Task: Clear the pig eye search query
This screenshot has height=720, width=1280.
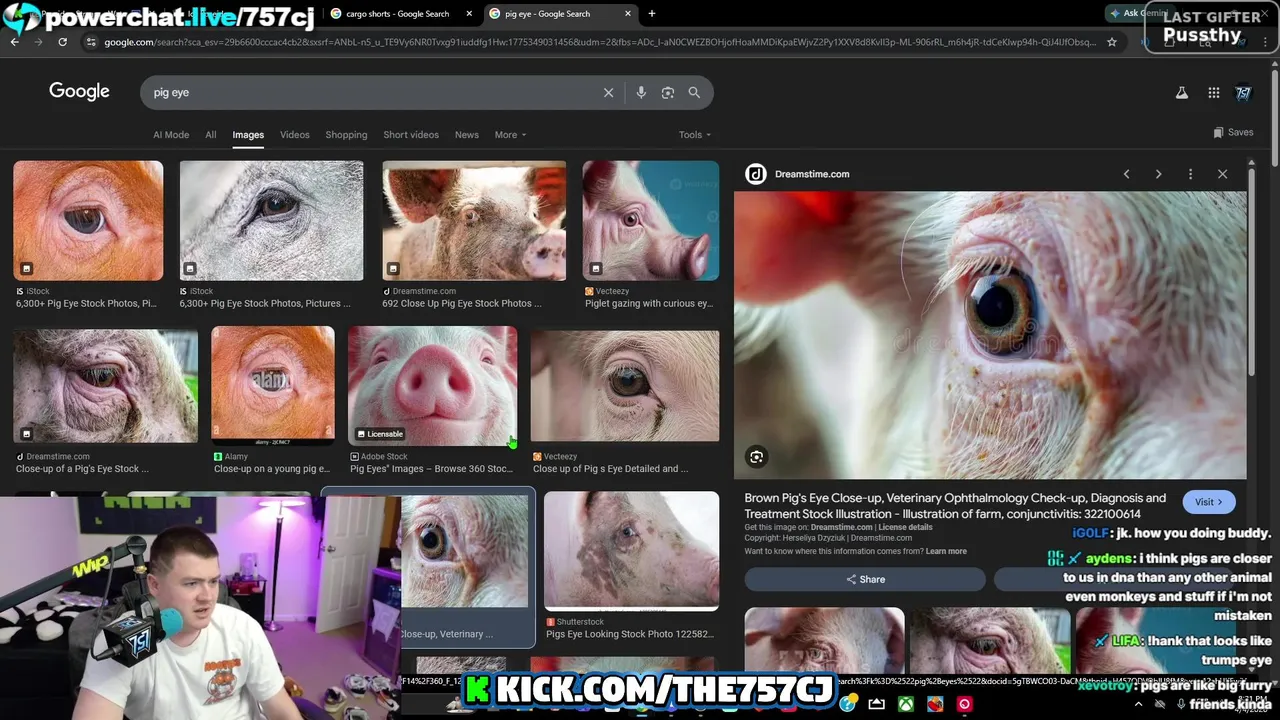Action: [608, 92]
